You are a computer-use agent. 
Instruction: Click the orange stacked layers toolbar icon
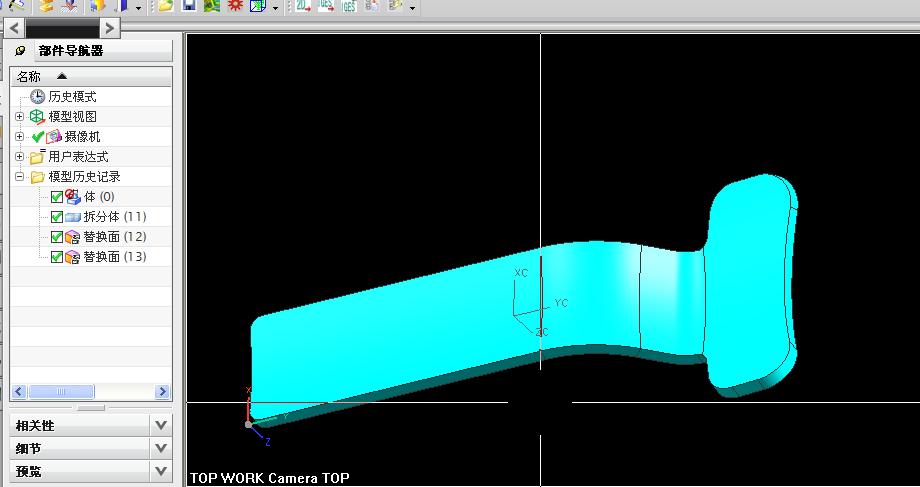click(48, 6)
